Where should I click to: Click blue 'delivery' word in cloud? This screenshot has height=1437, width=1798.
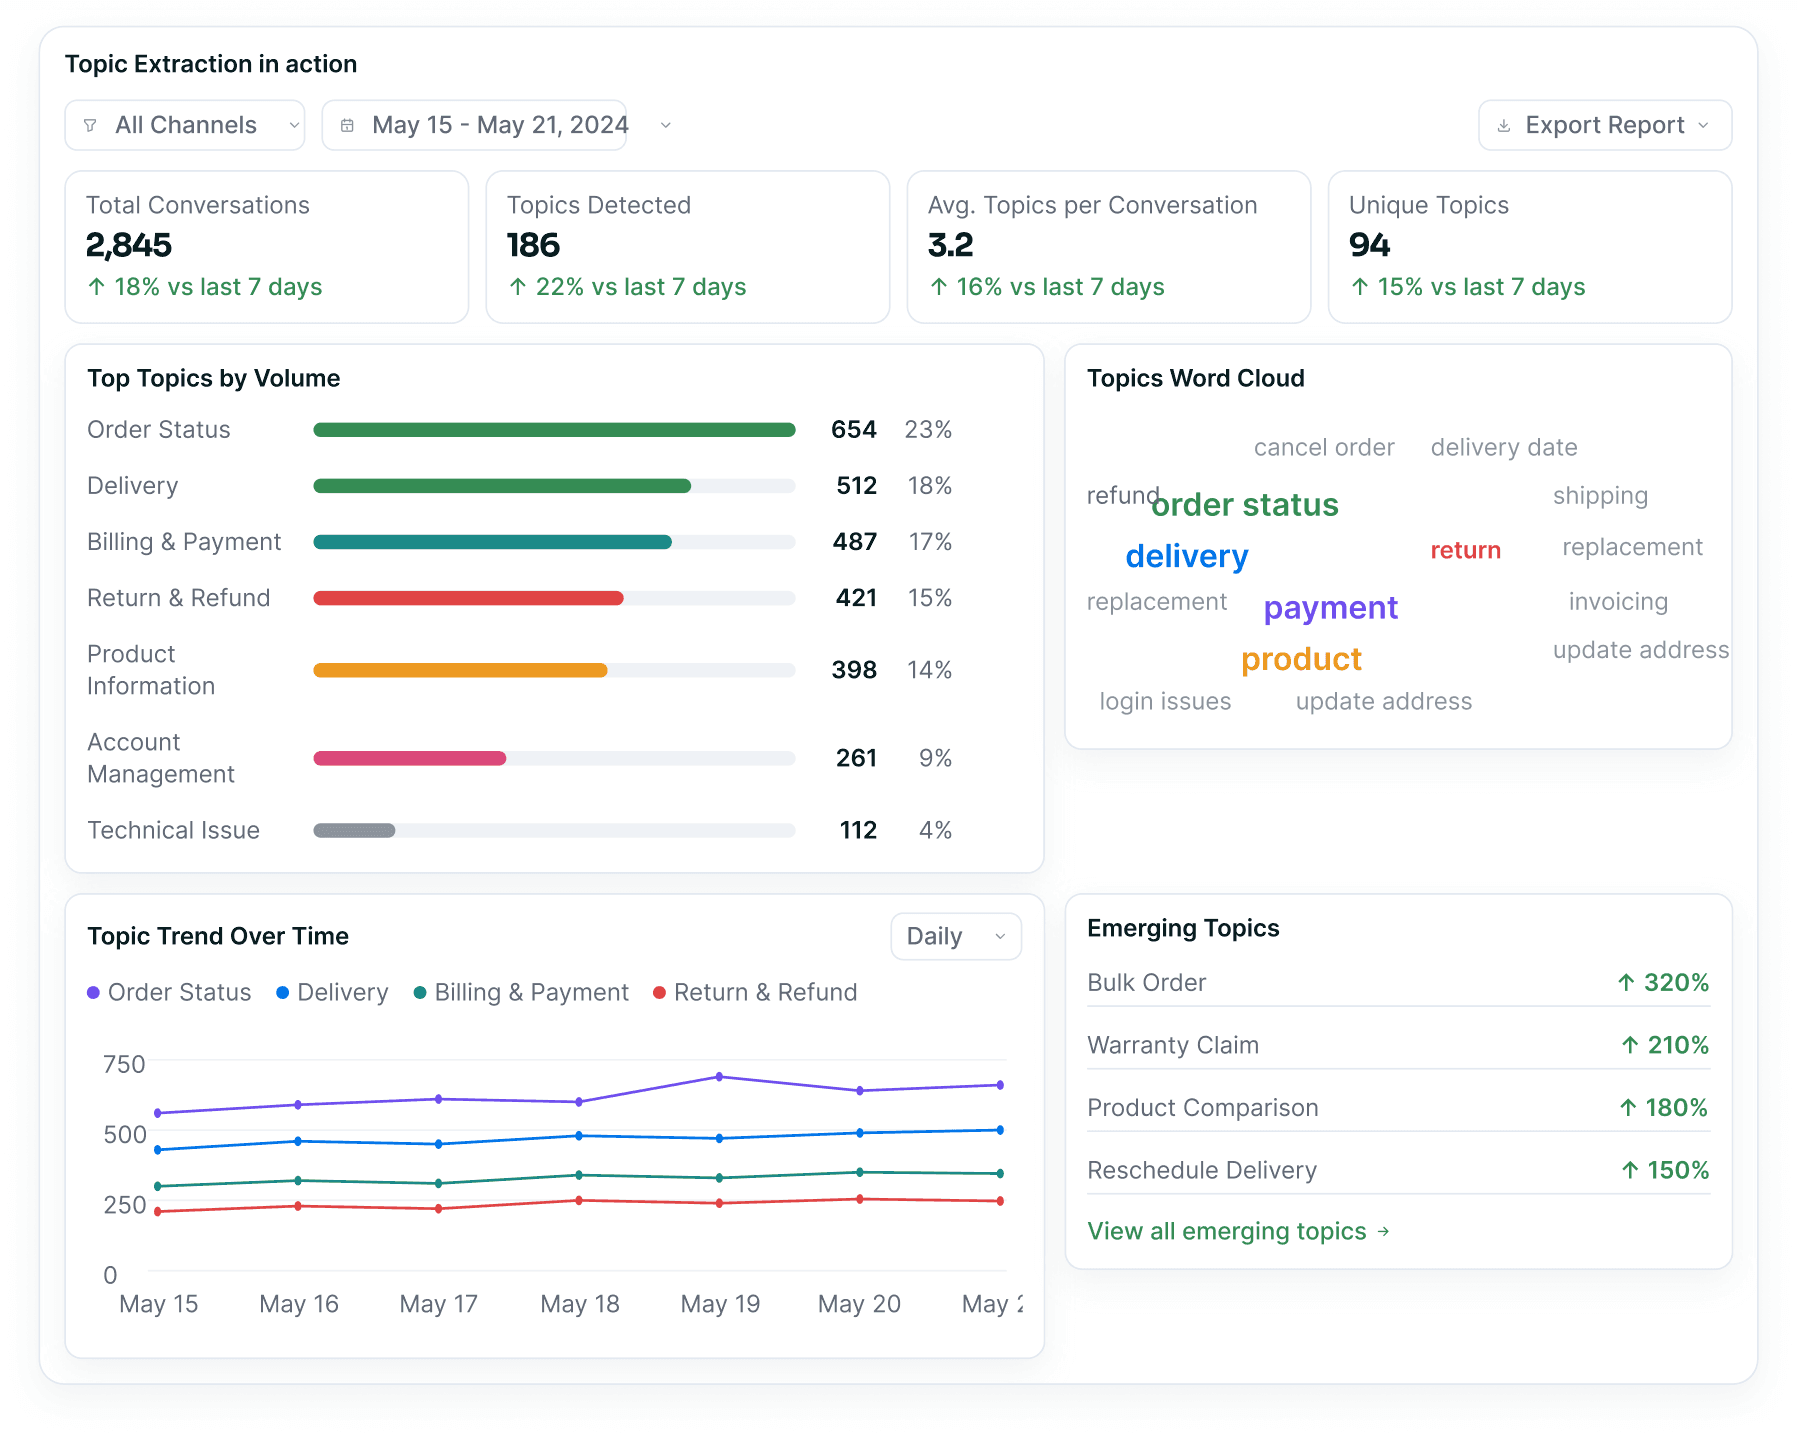1187,556
